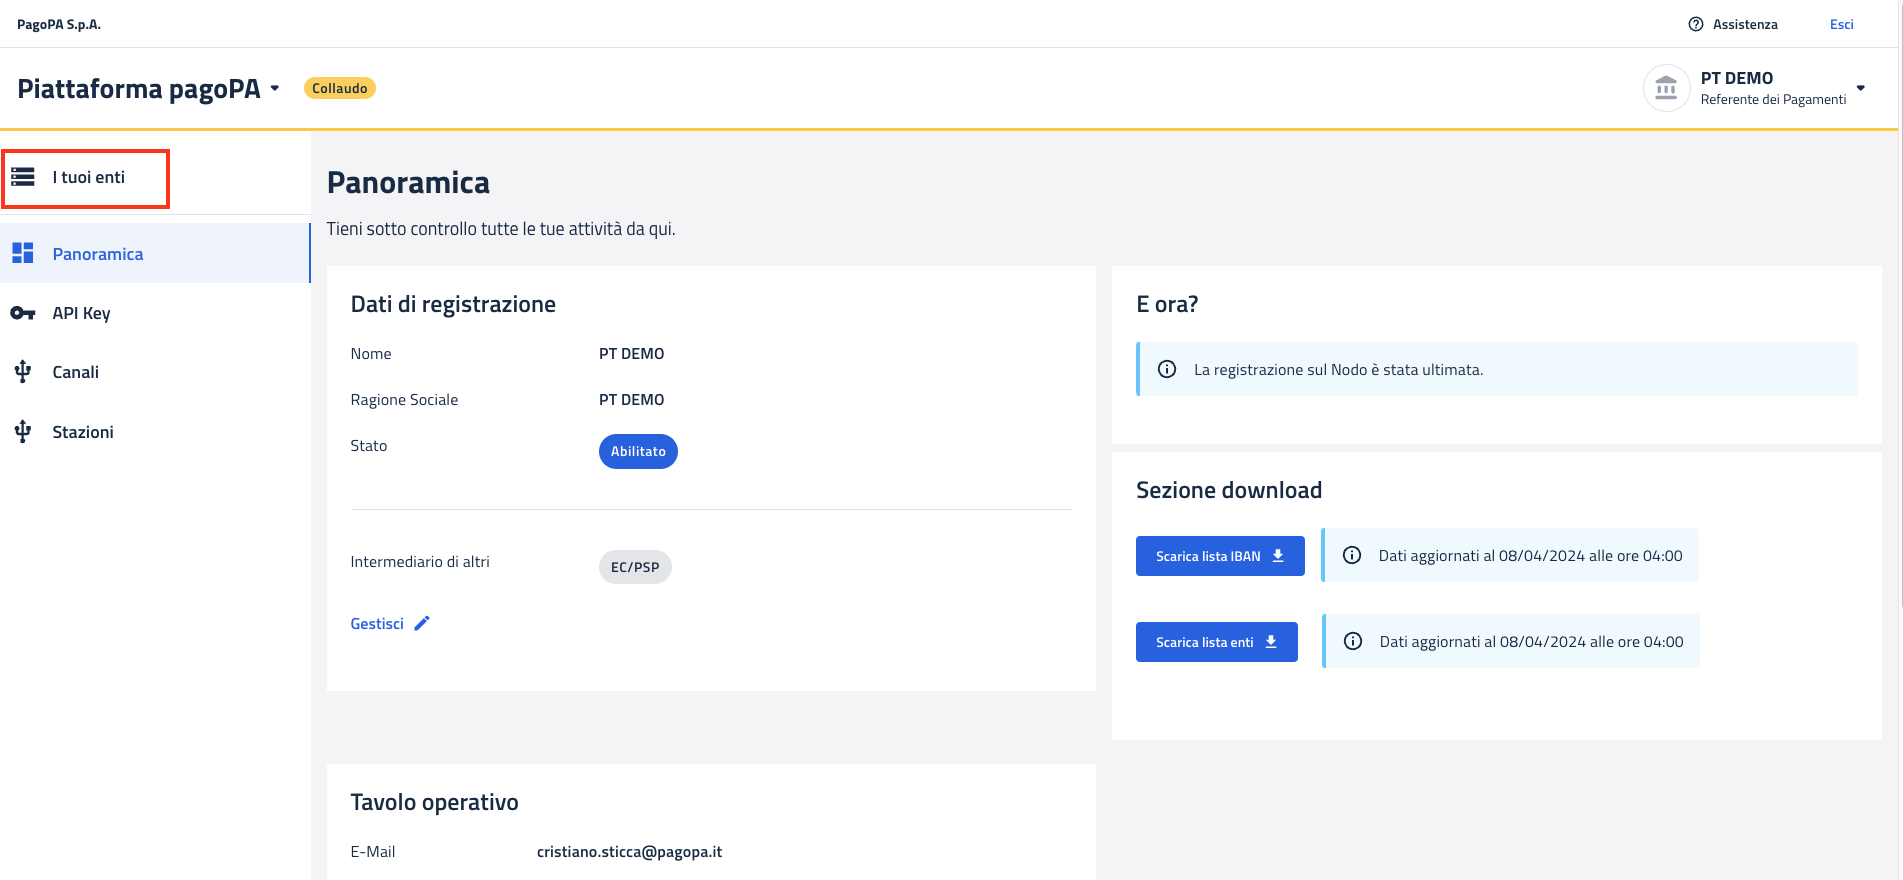The image size is (1903, 880).
Task: Click the Panoramica dashboard icon
Action: (23, 253)
